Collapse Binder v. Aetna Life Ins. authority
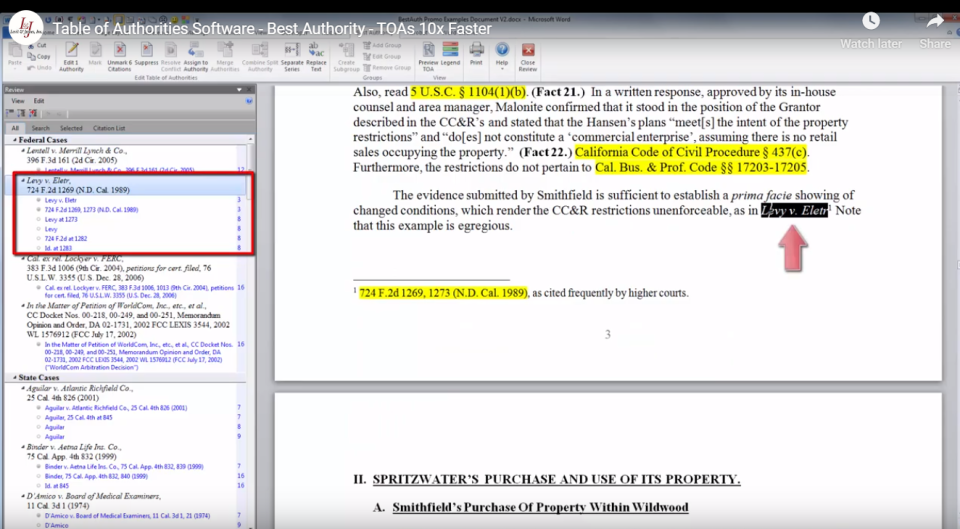 [23, 447]
